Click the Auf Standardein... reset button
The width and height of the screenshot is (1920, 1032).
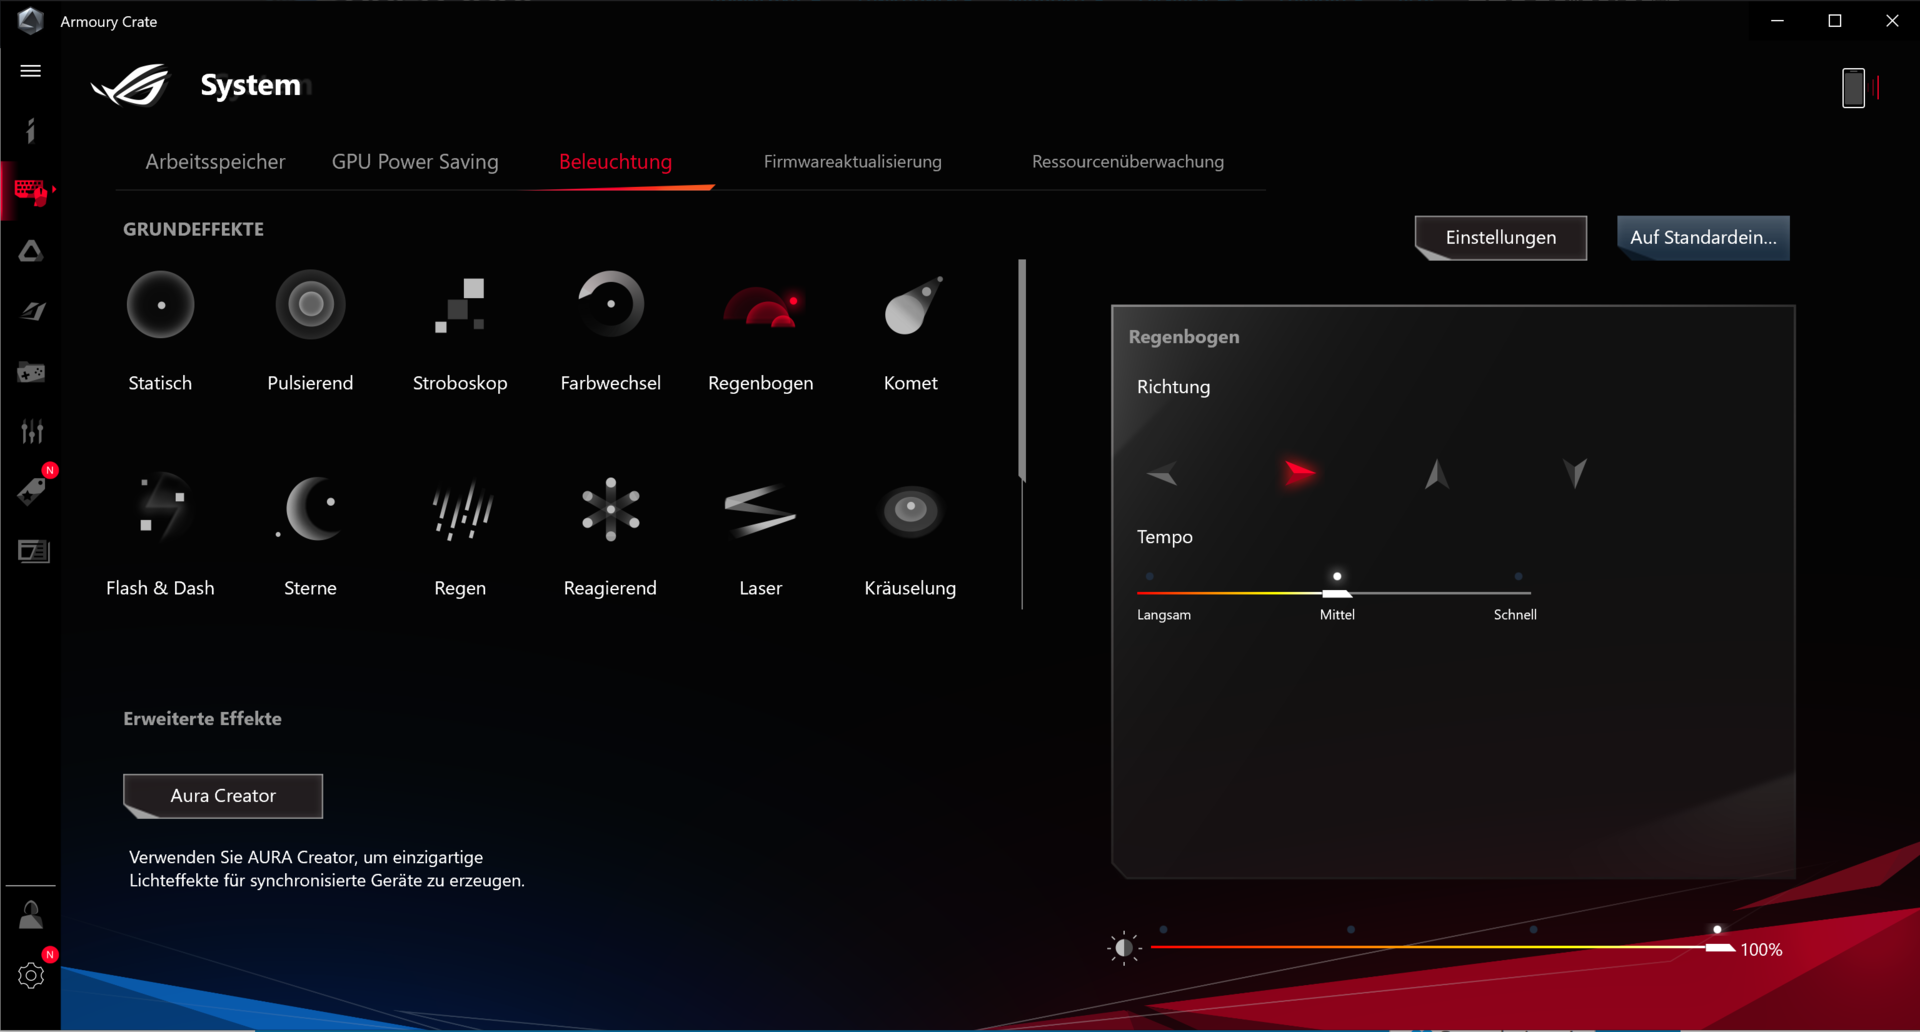point(1703,238)
